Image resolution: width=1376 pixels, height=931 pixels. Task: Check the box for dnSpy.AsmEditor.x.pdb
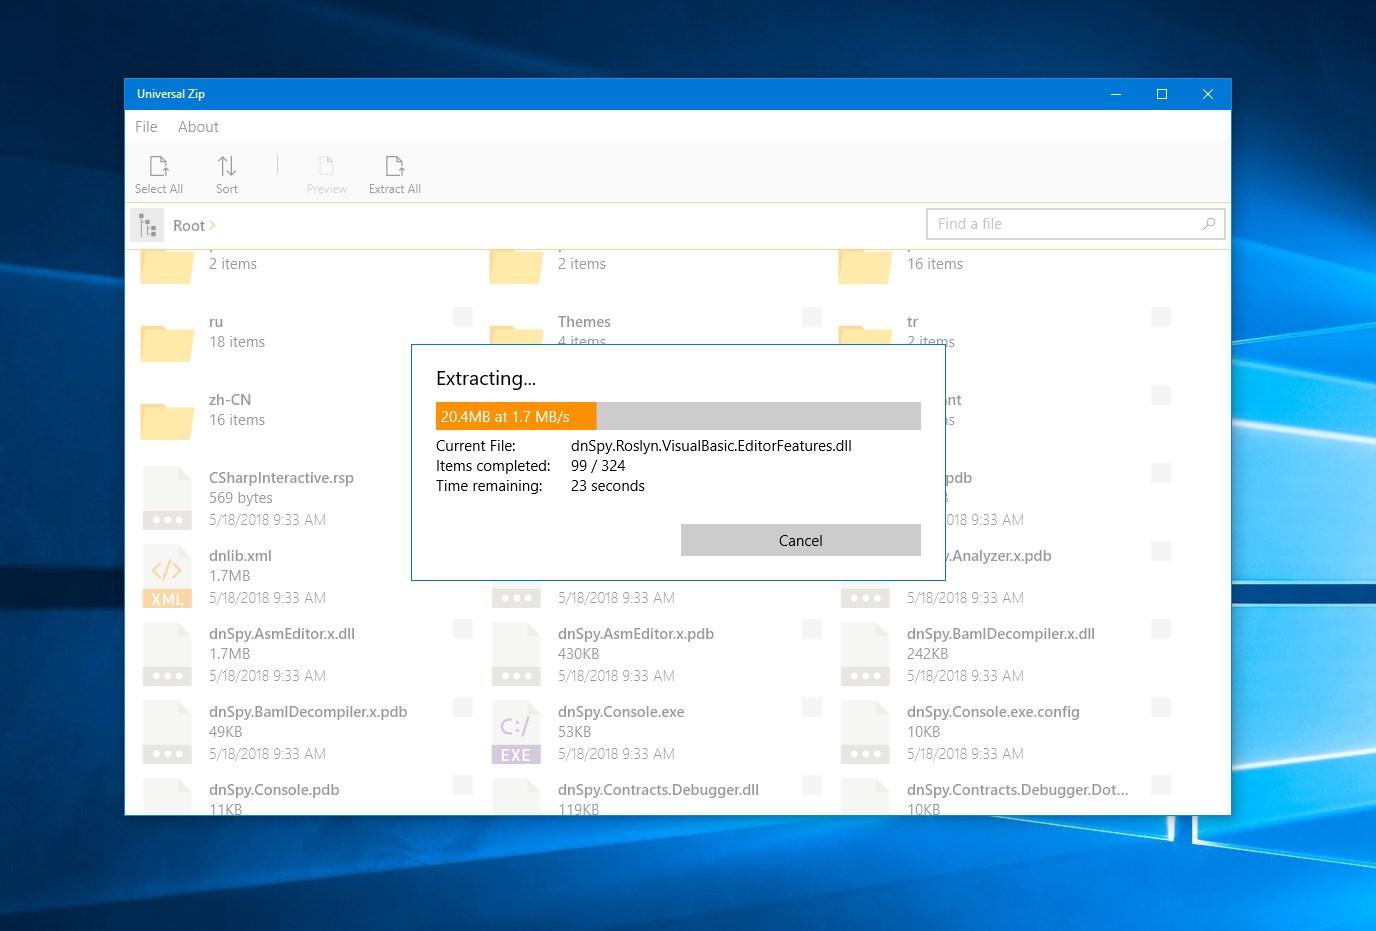point(812,629)
